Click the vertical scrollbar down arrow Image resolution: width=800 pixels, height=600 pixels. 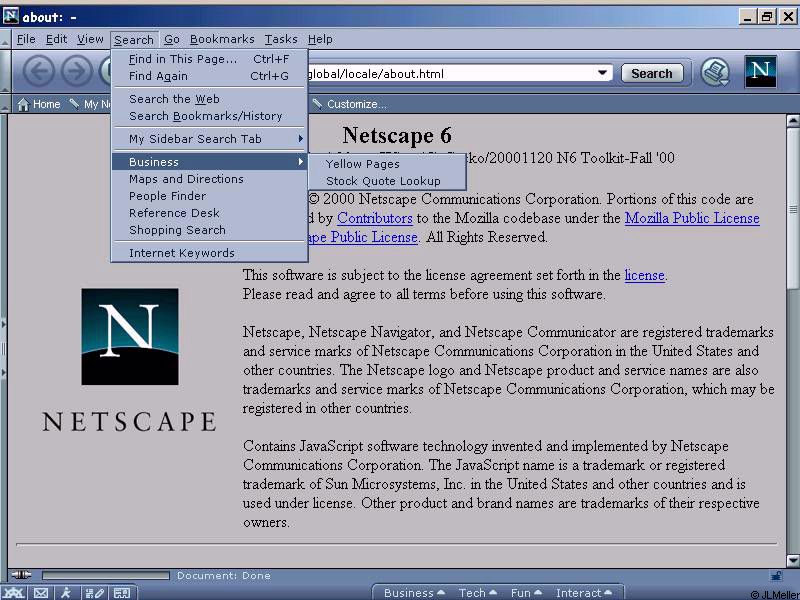pyautogui.click(x=793, y=561)
